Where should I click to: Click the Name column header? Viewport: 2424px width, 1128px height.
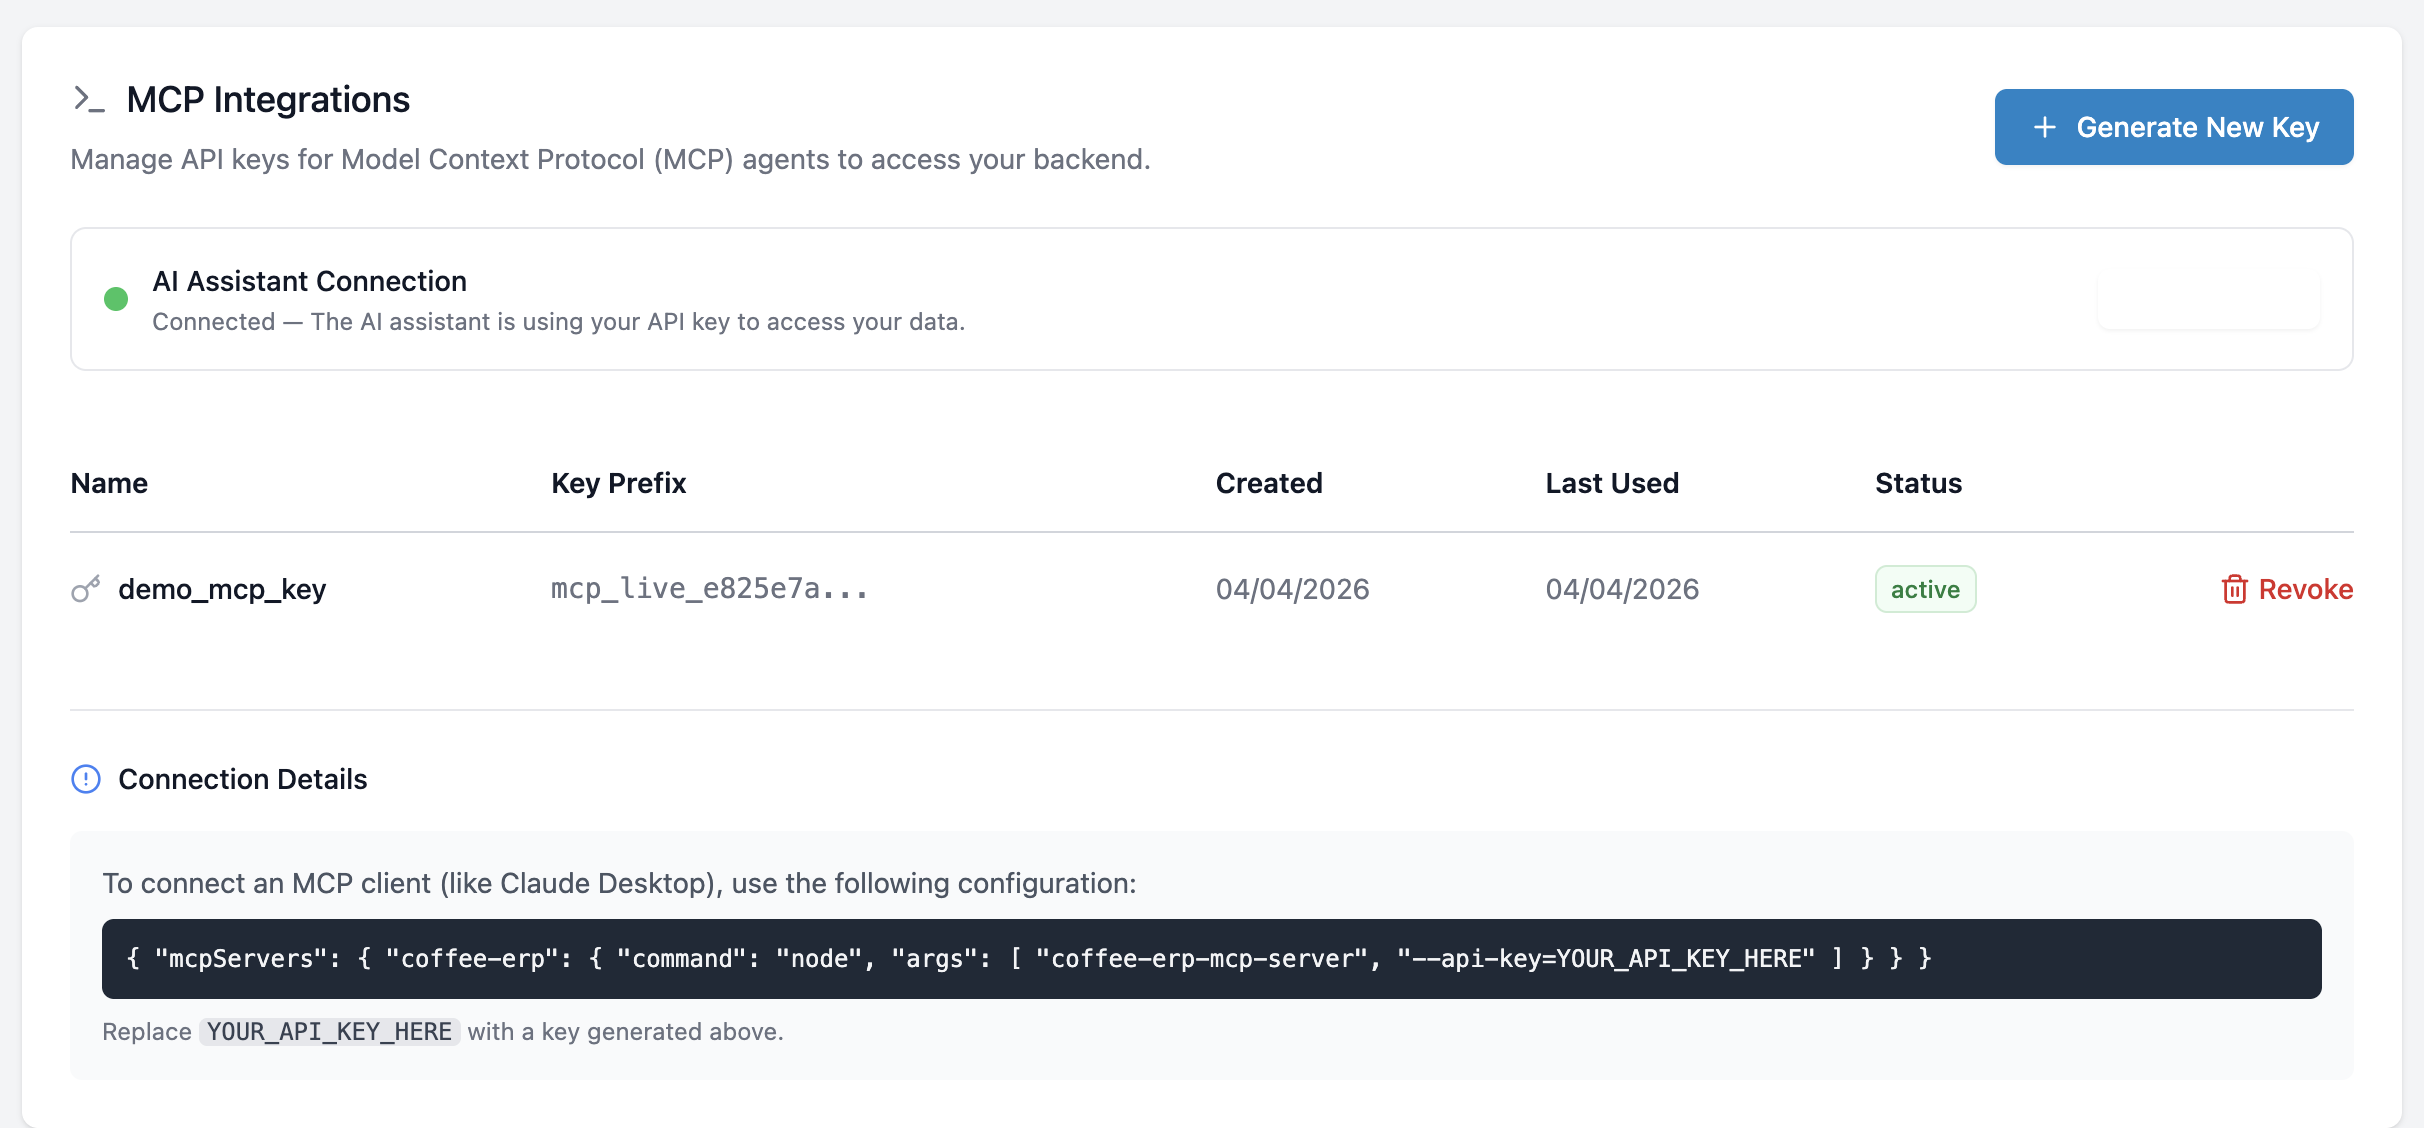[x=109, y=483]
